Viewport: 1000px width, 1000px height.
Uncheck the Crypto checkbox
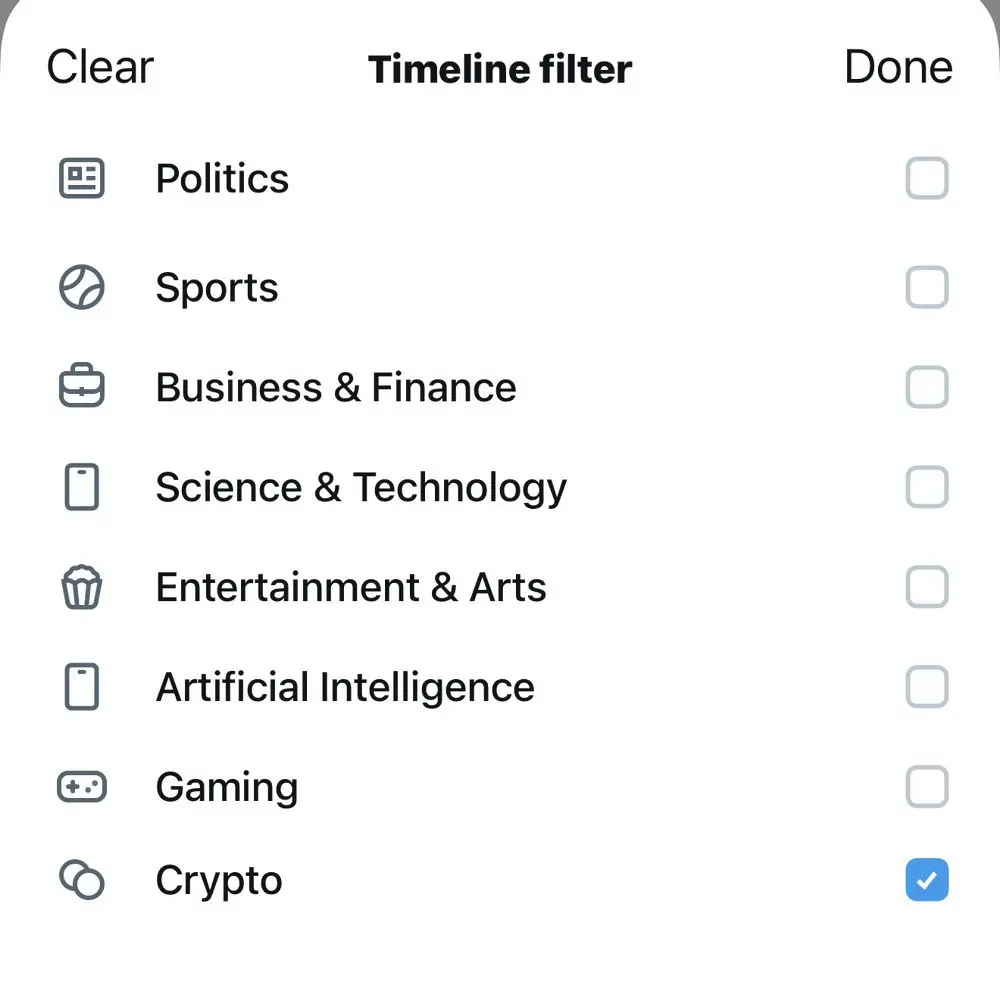926,881
